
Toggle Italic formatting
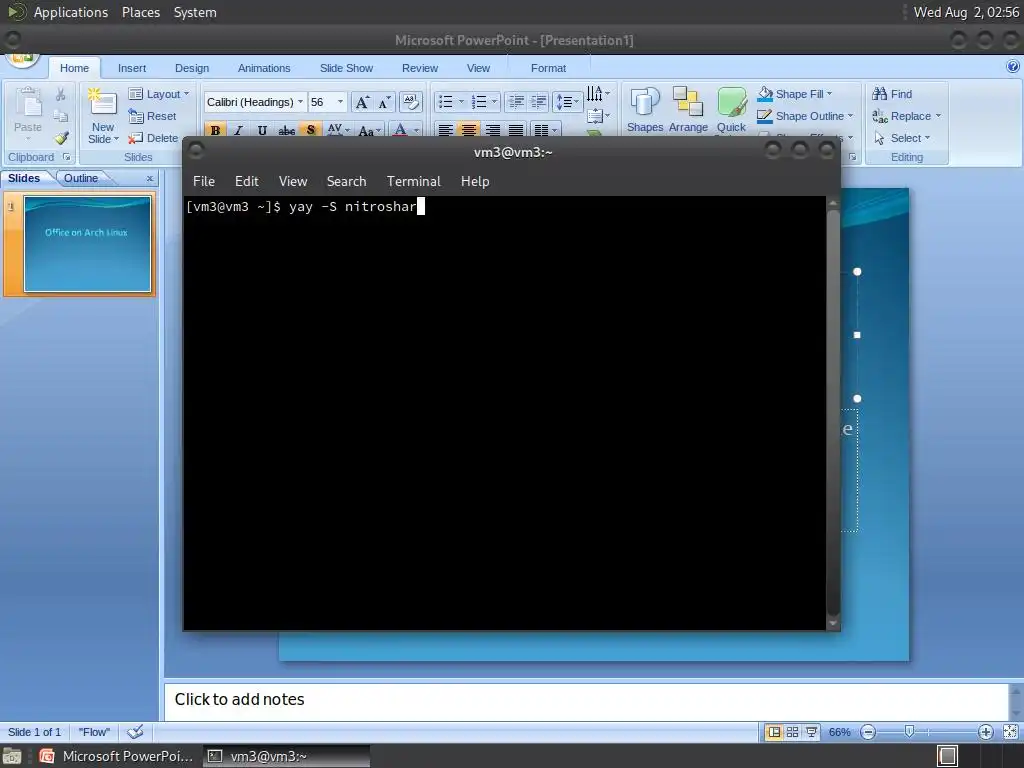click(238, 130)
